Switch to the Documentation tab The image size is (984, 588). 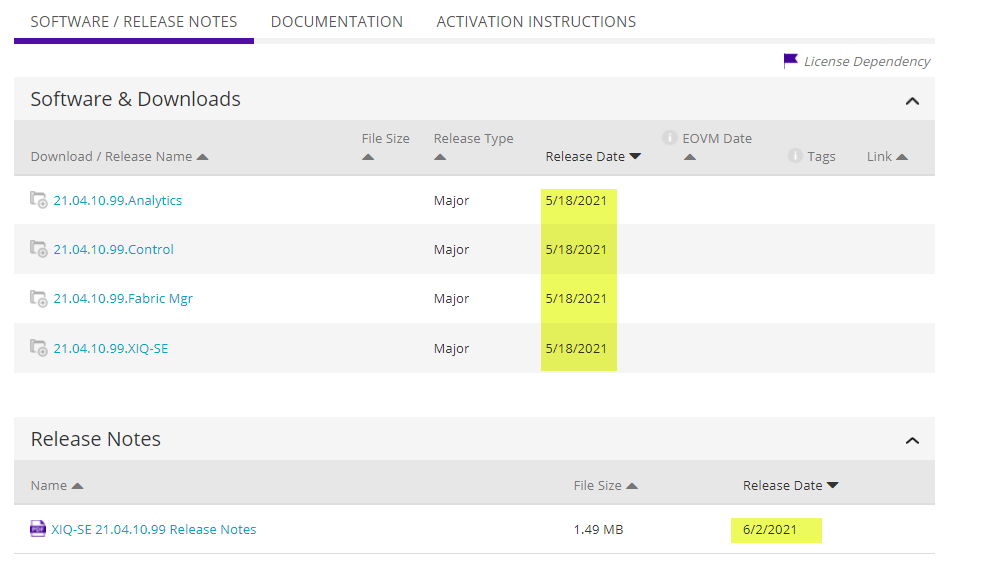point(337,21)
